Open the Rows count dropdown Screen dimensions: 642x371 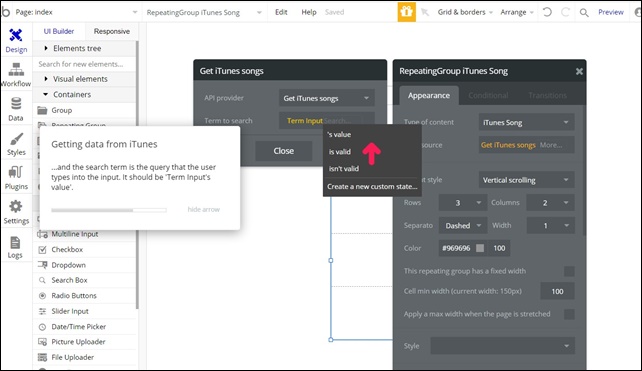click(463, 203)
